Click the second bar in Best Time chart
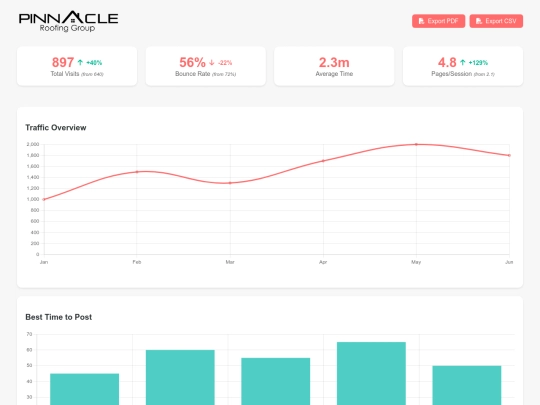This screenshot has height=405, width=540. point(180,377)
